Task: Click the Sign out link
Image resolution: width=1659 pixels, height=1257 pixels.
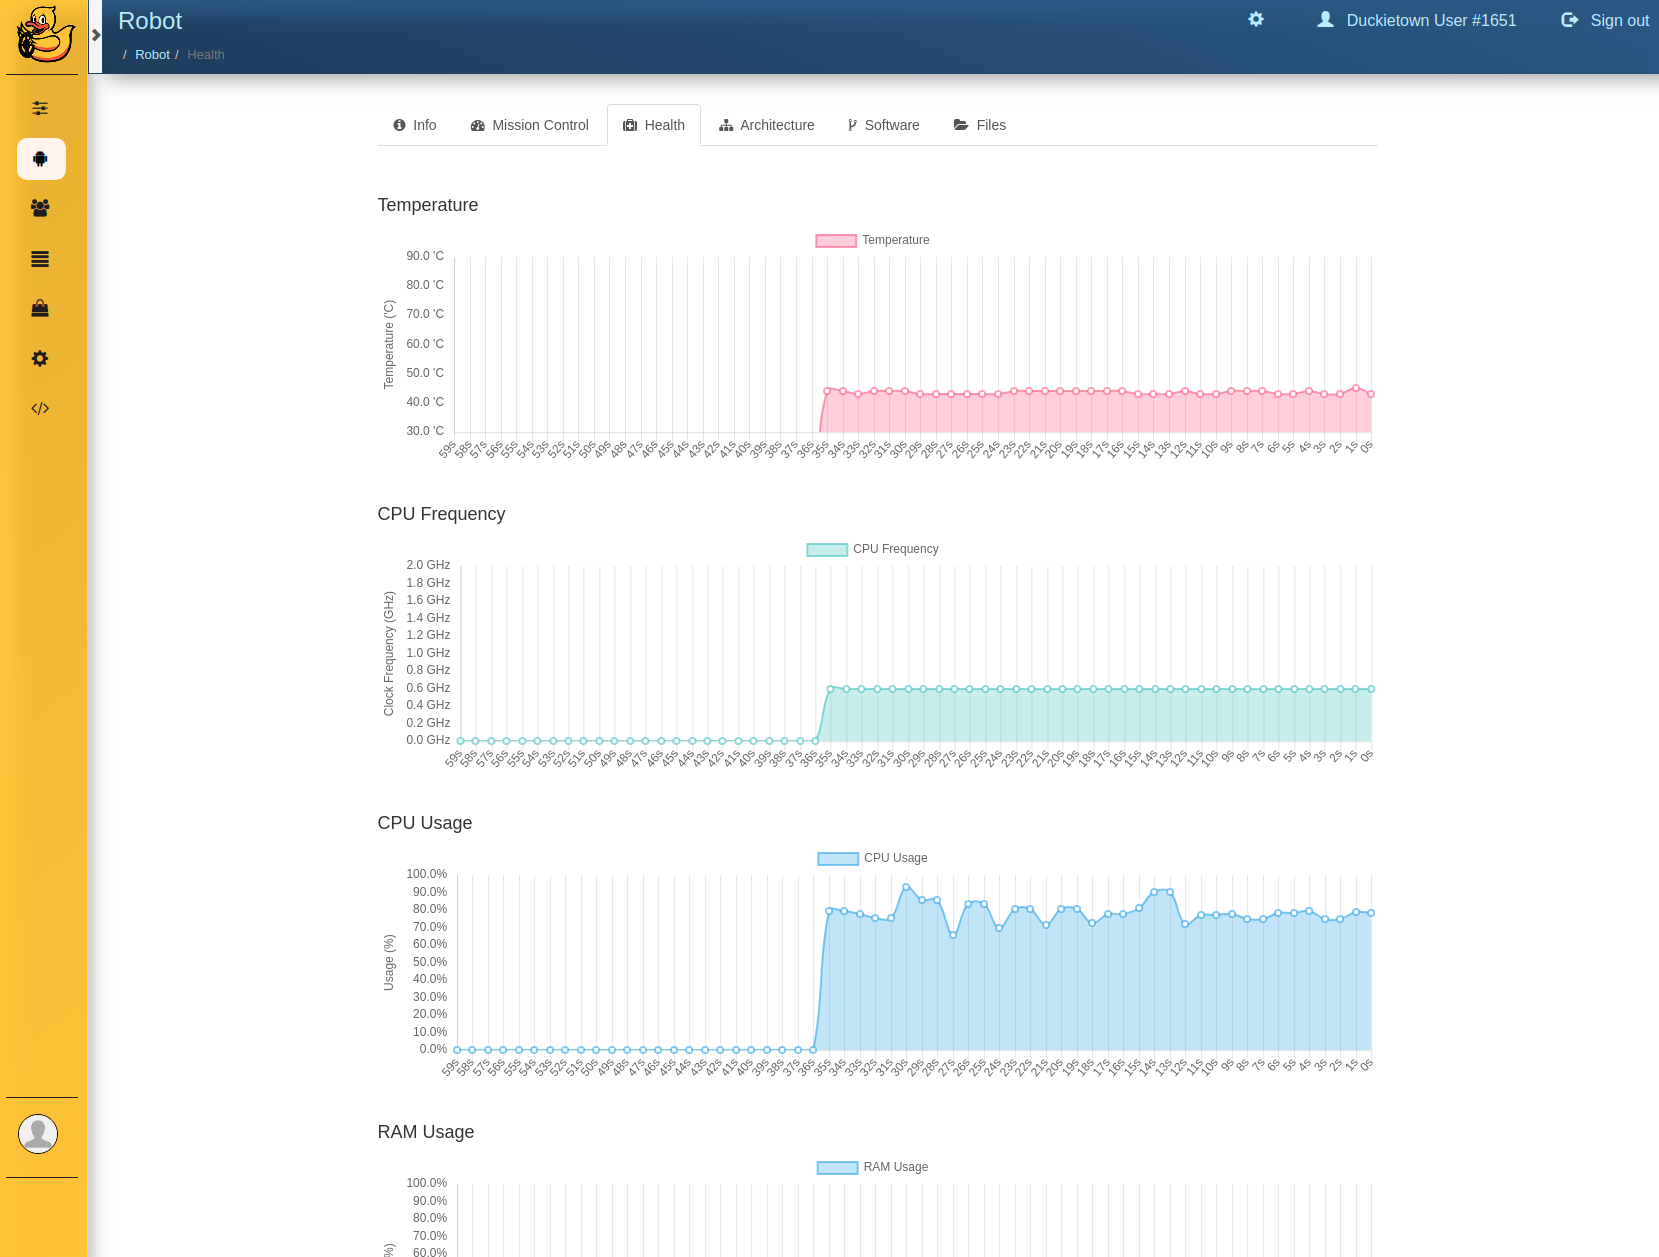Action: coord(1605,20)
